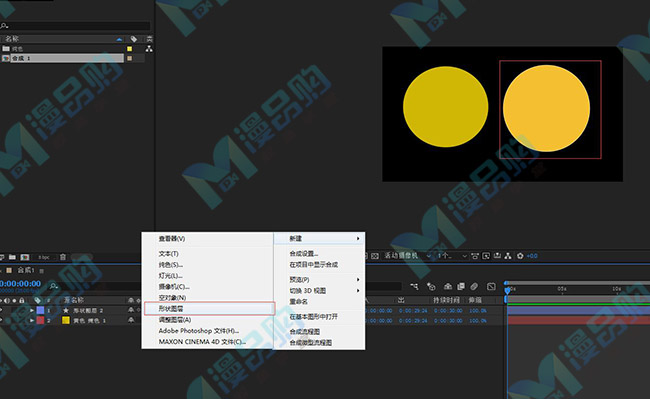The width and height of the screenshot is (650, 399).
Task: Choose 在项目中显示合成 menu entry
Action: coord(319,264)
